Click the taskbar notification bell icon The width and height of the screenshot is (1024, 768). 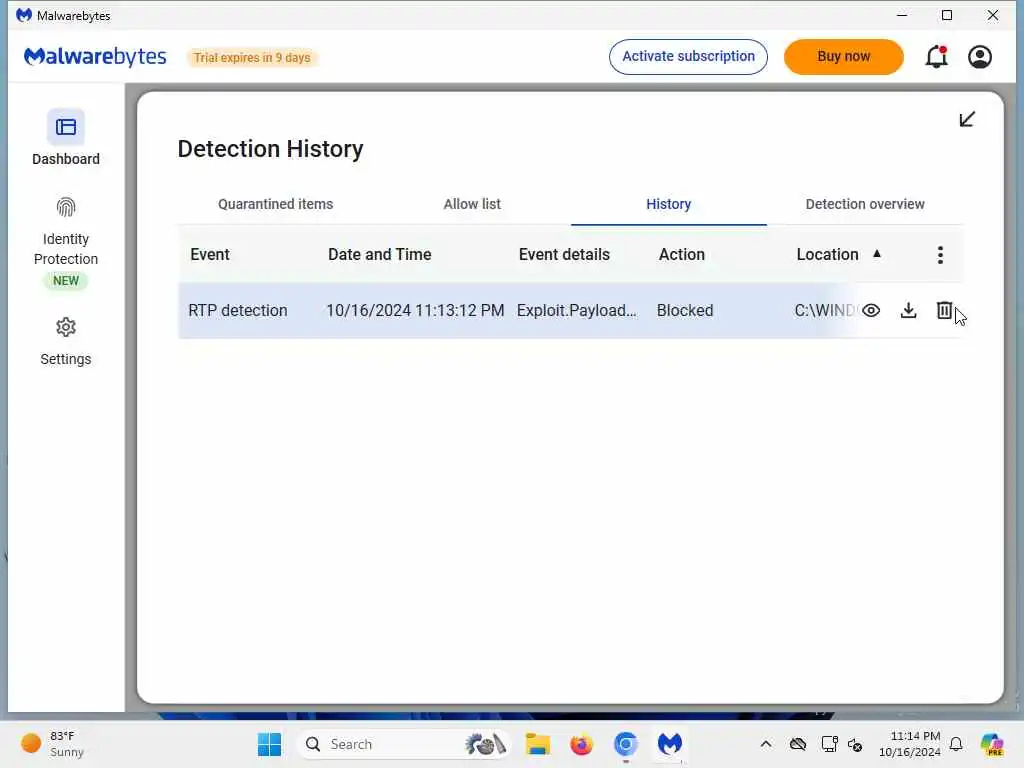coord(956,744)
